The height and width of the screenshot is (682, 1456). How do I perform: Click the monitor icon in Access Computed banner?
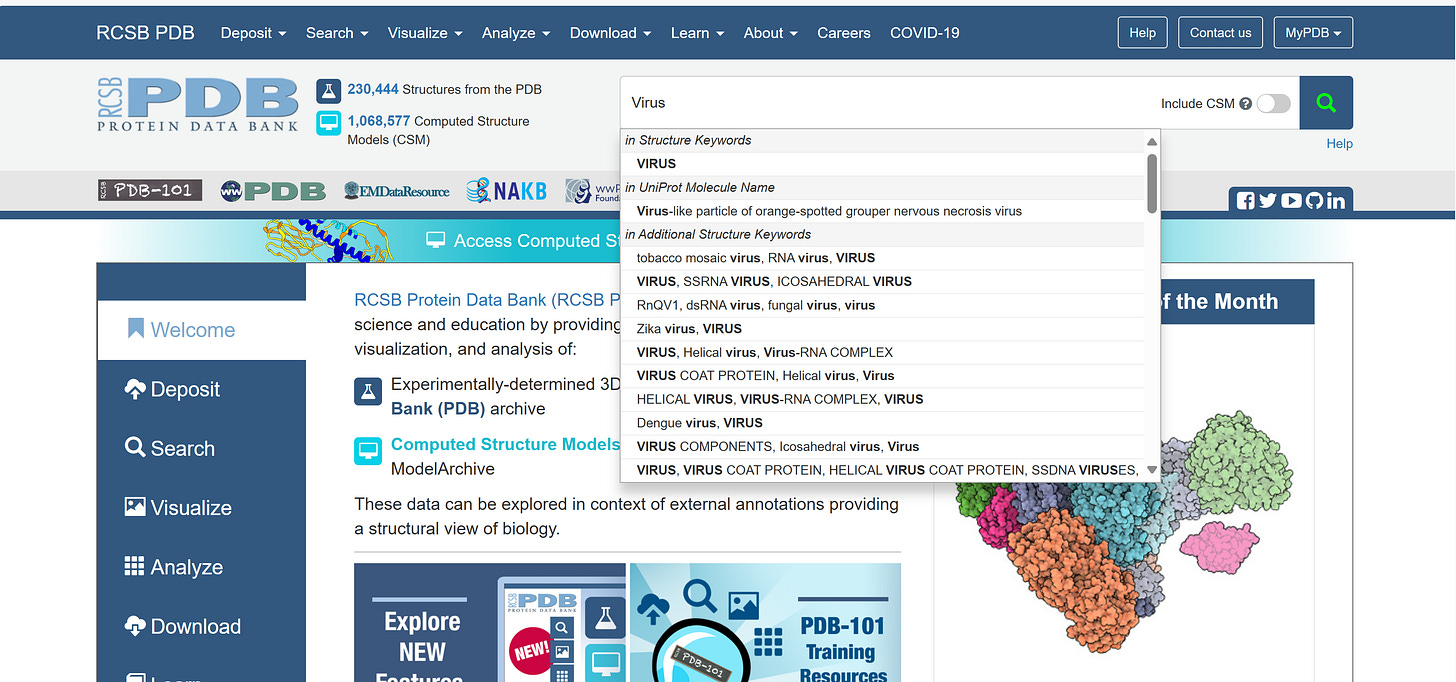(435, 240)
